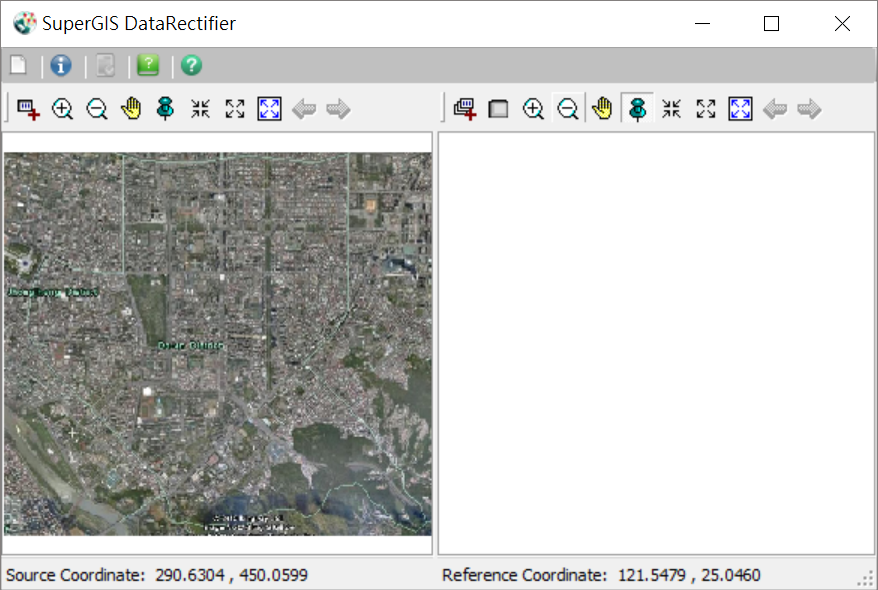Select Zoom In on the source toolbar
878x590 pixels.
62,109
